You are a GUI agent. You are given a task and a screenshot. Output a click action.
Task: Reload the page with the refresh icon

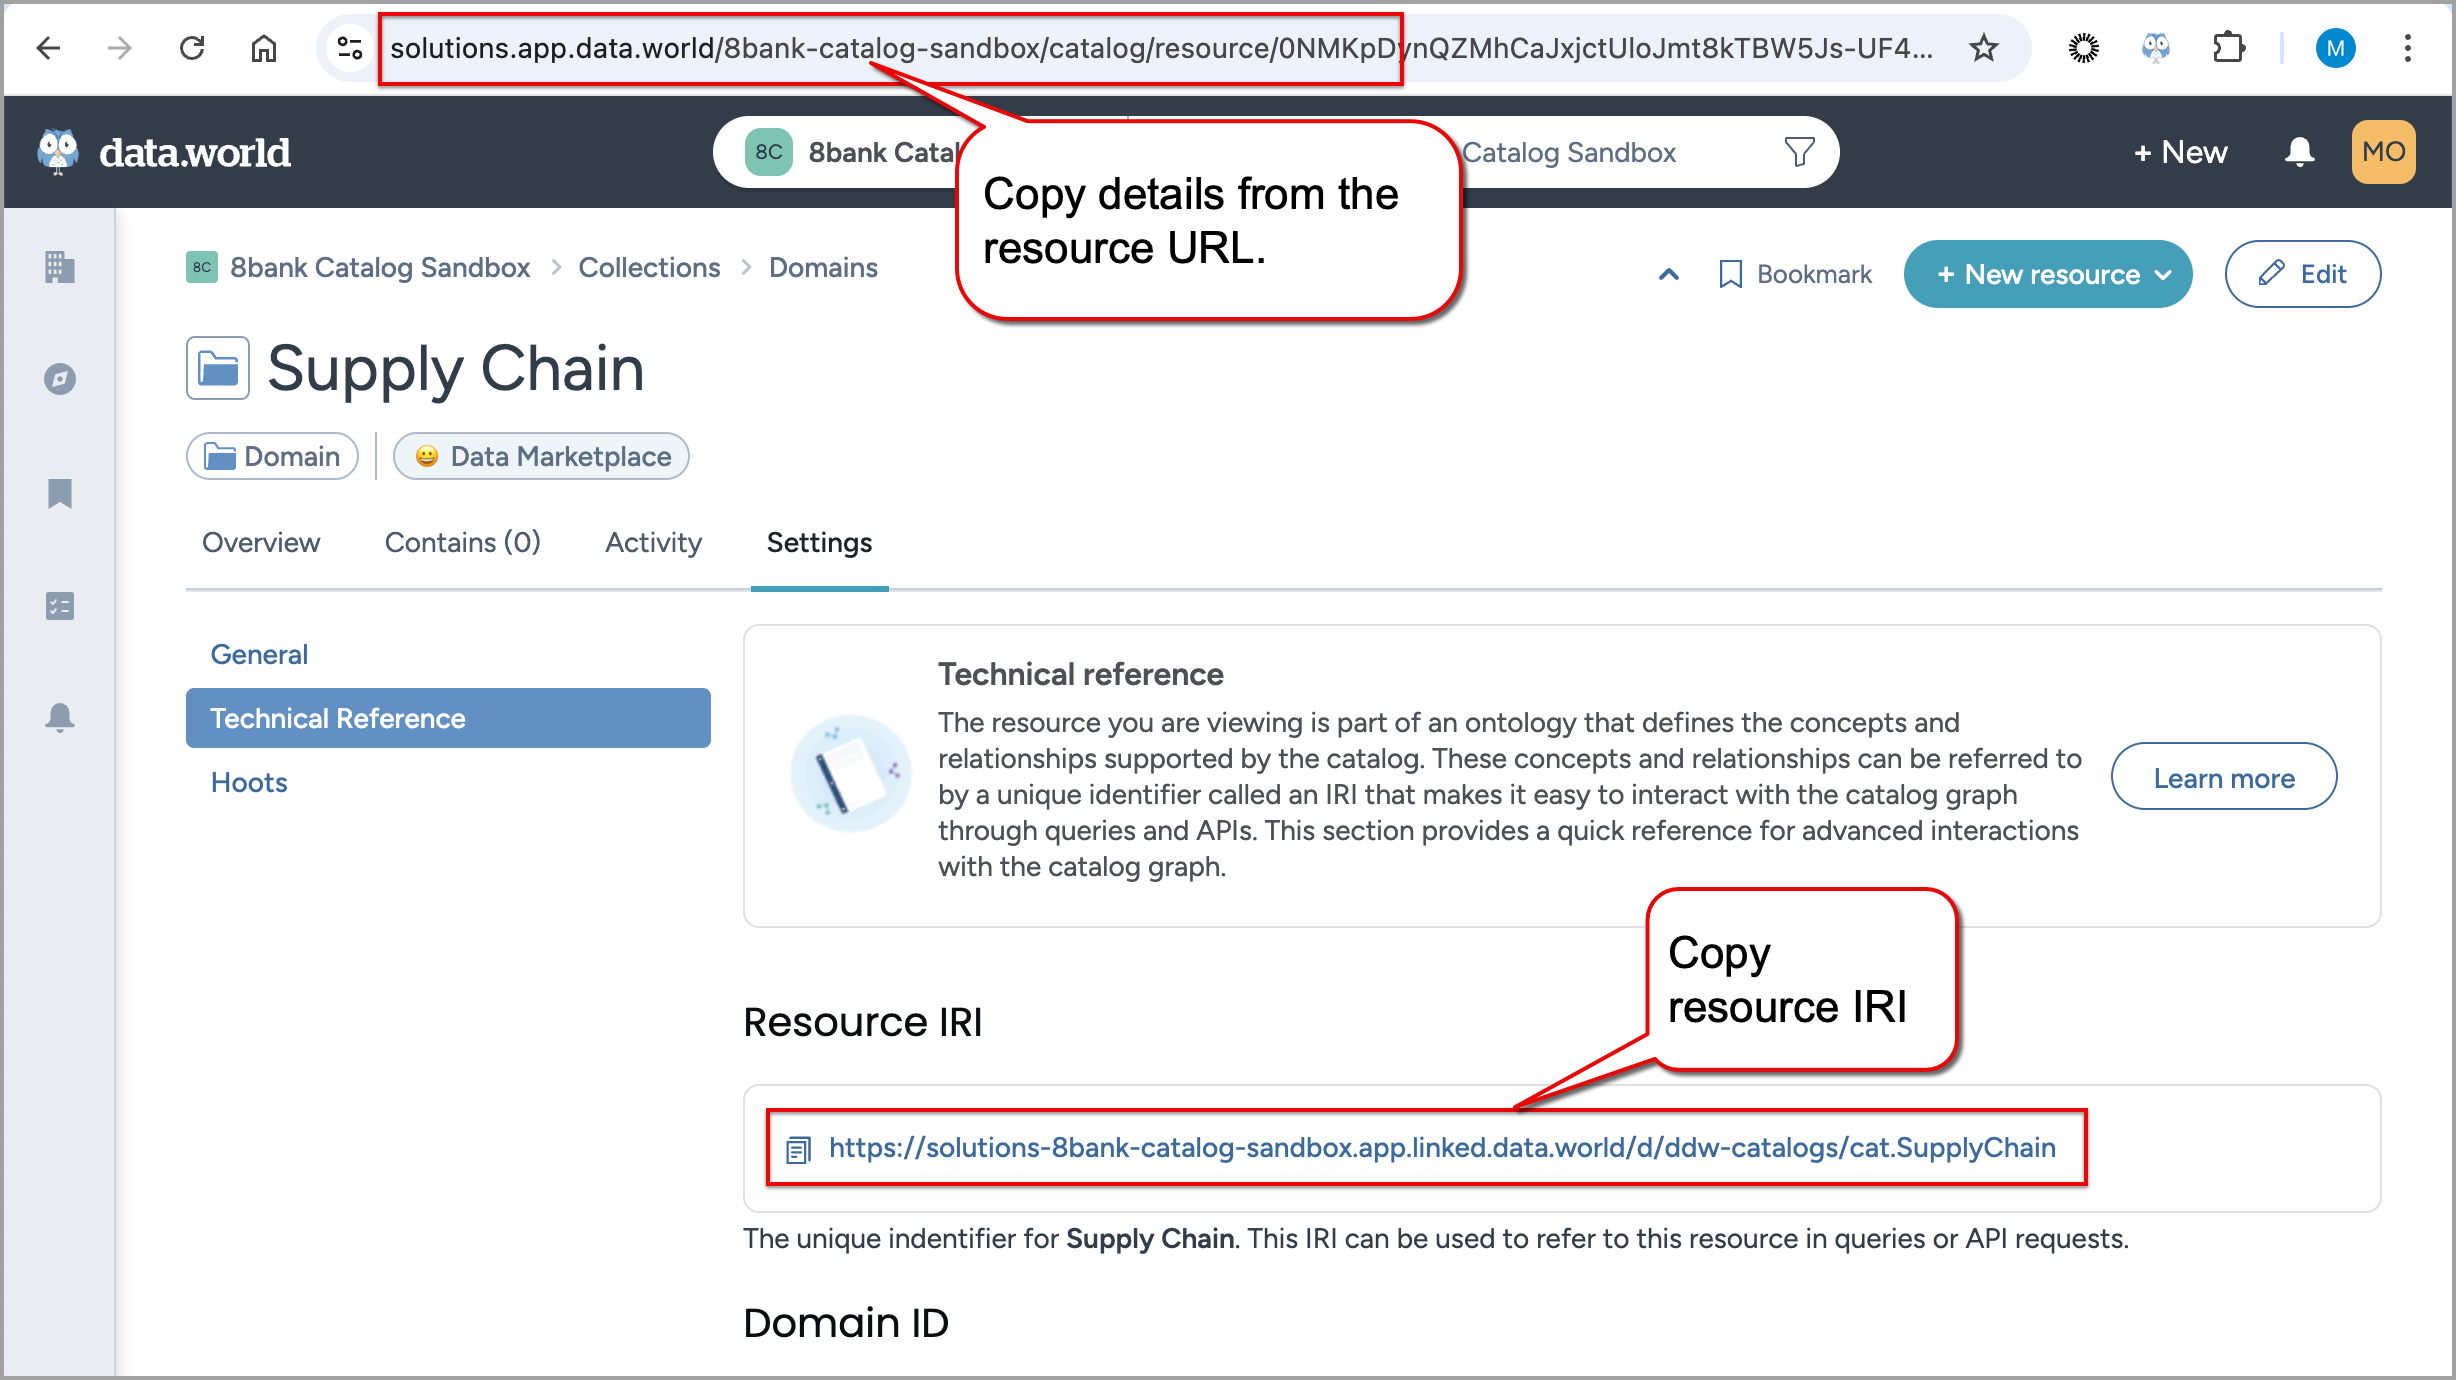[x=191, y=48]
